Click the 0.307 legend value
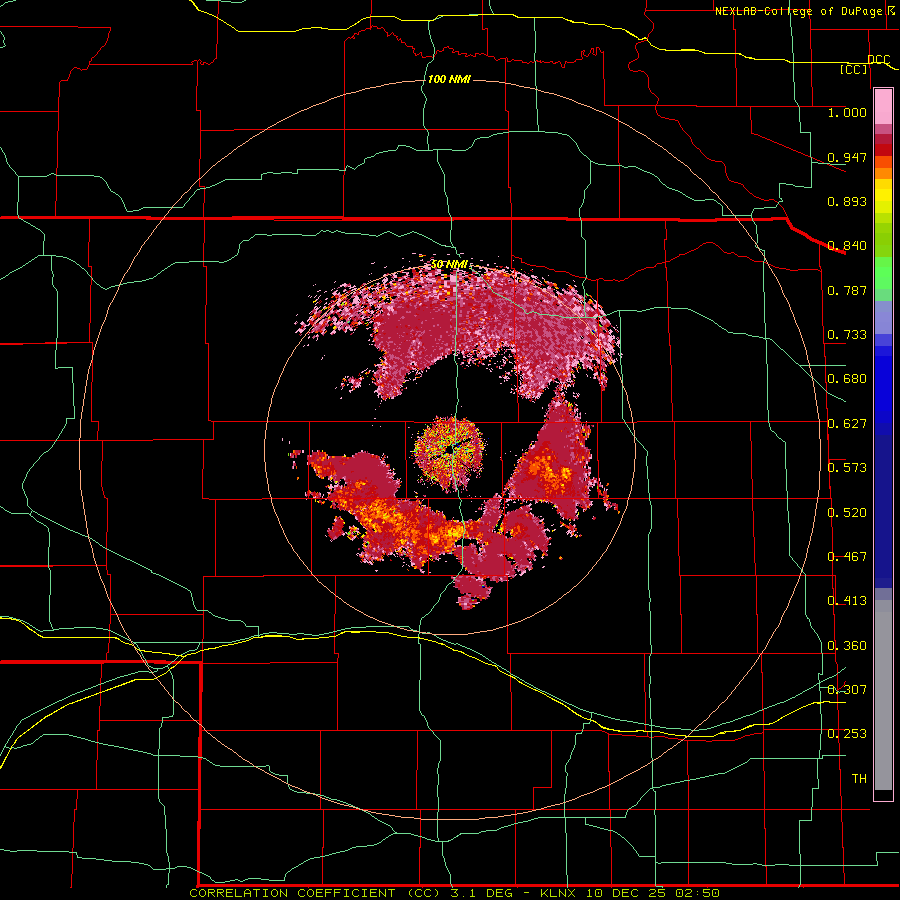This screenshot has height=900, width=900. pos(847,690)
